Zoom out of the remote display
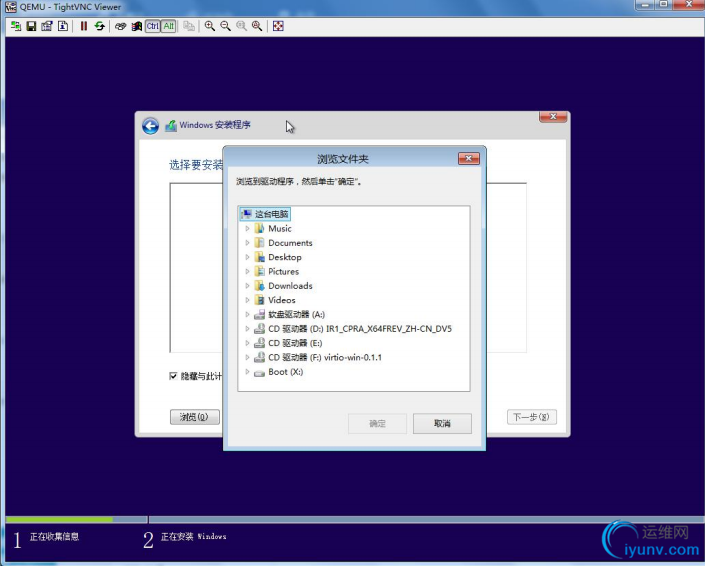The width and height of the screenshot is (705, 566). point(225,26)
